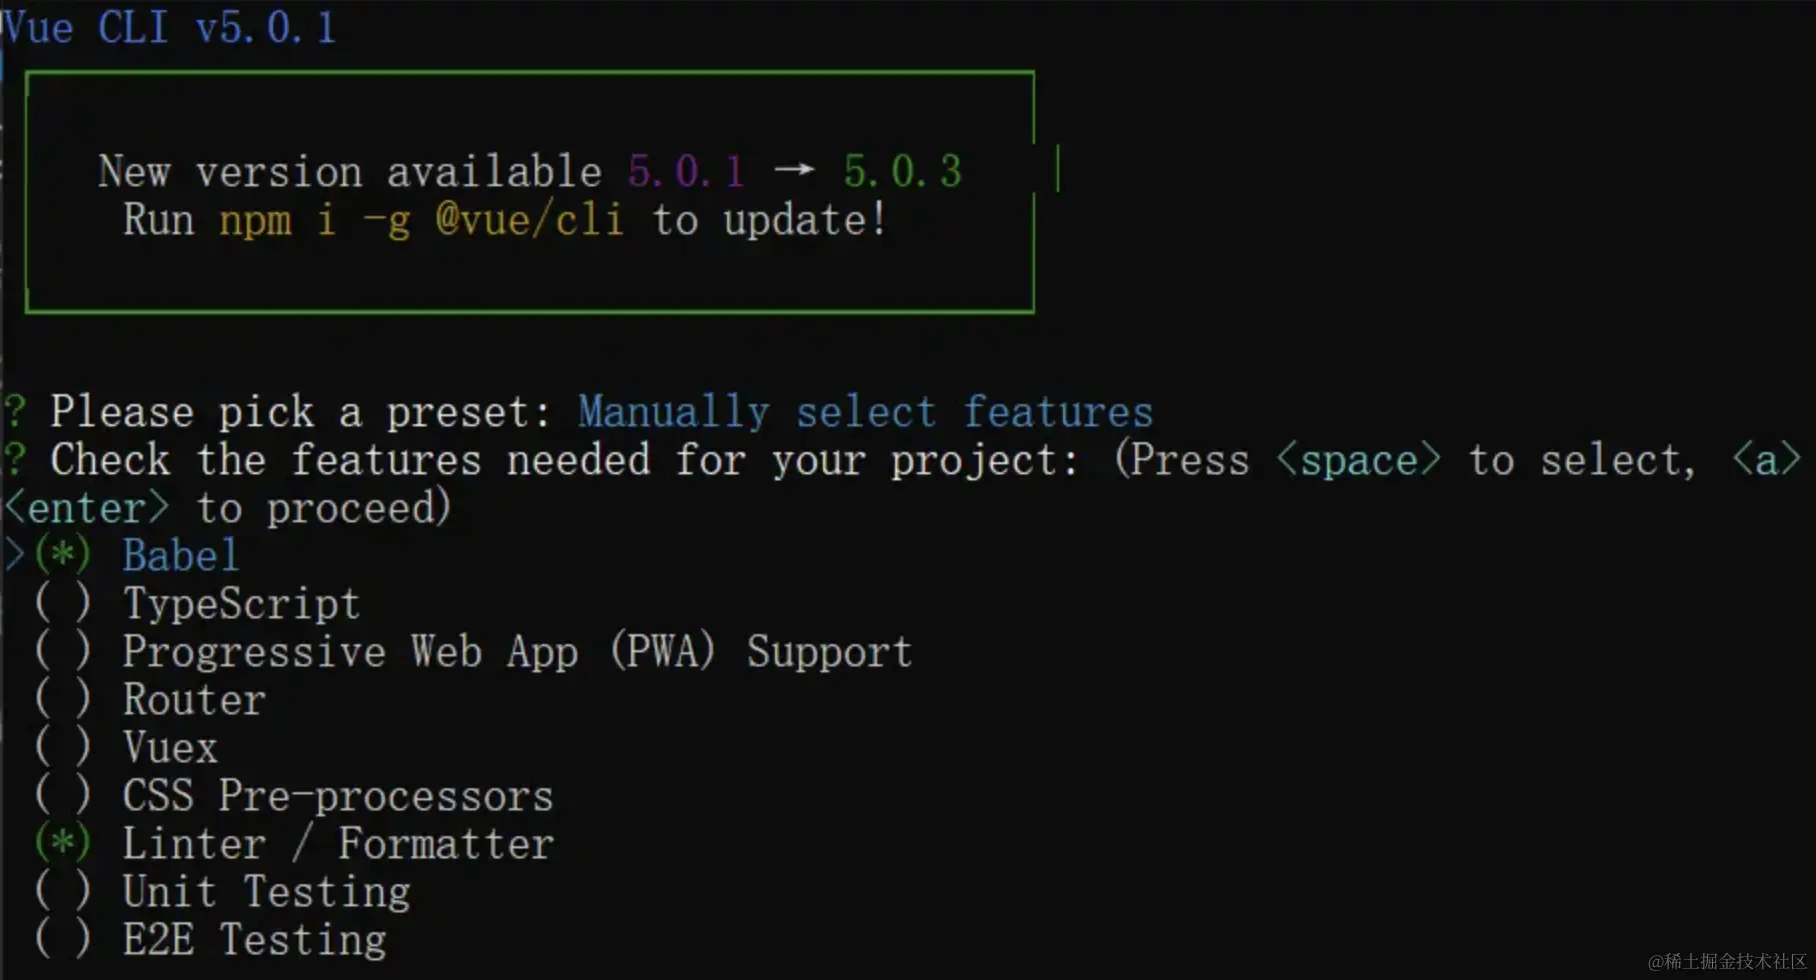Click the Vue CLI v5.0.1 header
1816x980 pixels.
[168, 27]
